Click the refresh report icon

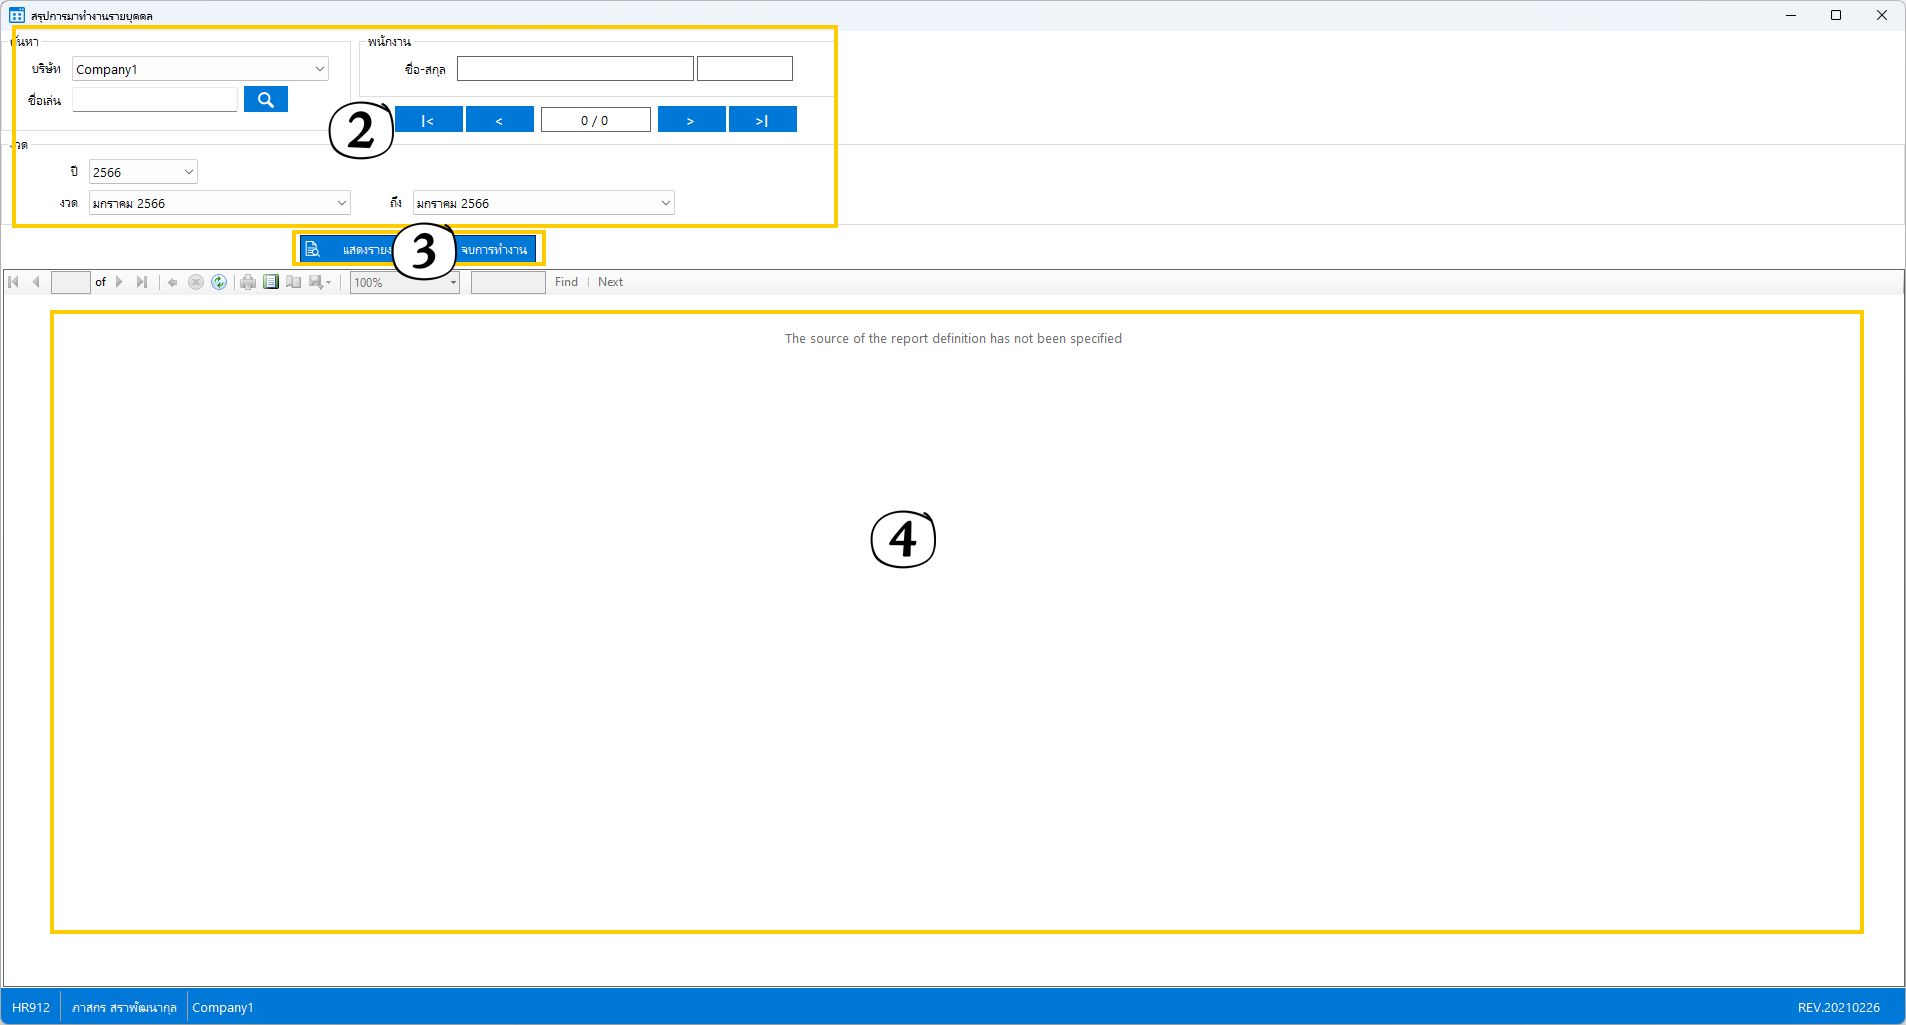click(x=219, y=282)
